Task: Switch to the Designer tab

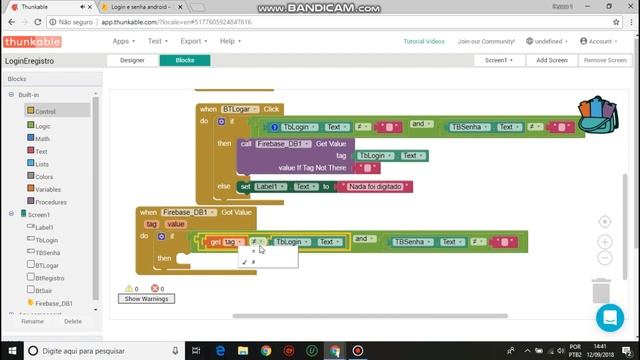Action: (x=132, y=60)
